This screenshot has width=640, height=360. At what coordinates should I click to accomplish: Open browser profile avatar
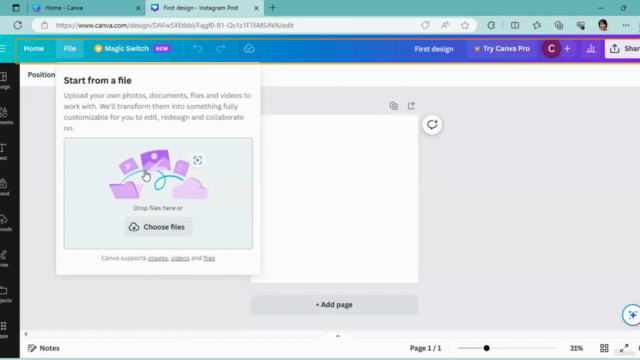click(x=603, y=25)
